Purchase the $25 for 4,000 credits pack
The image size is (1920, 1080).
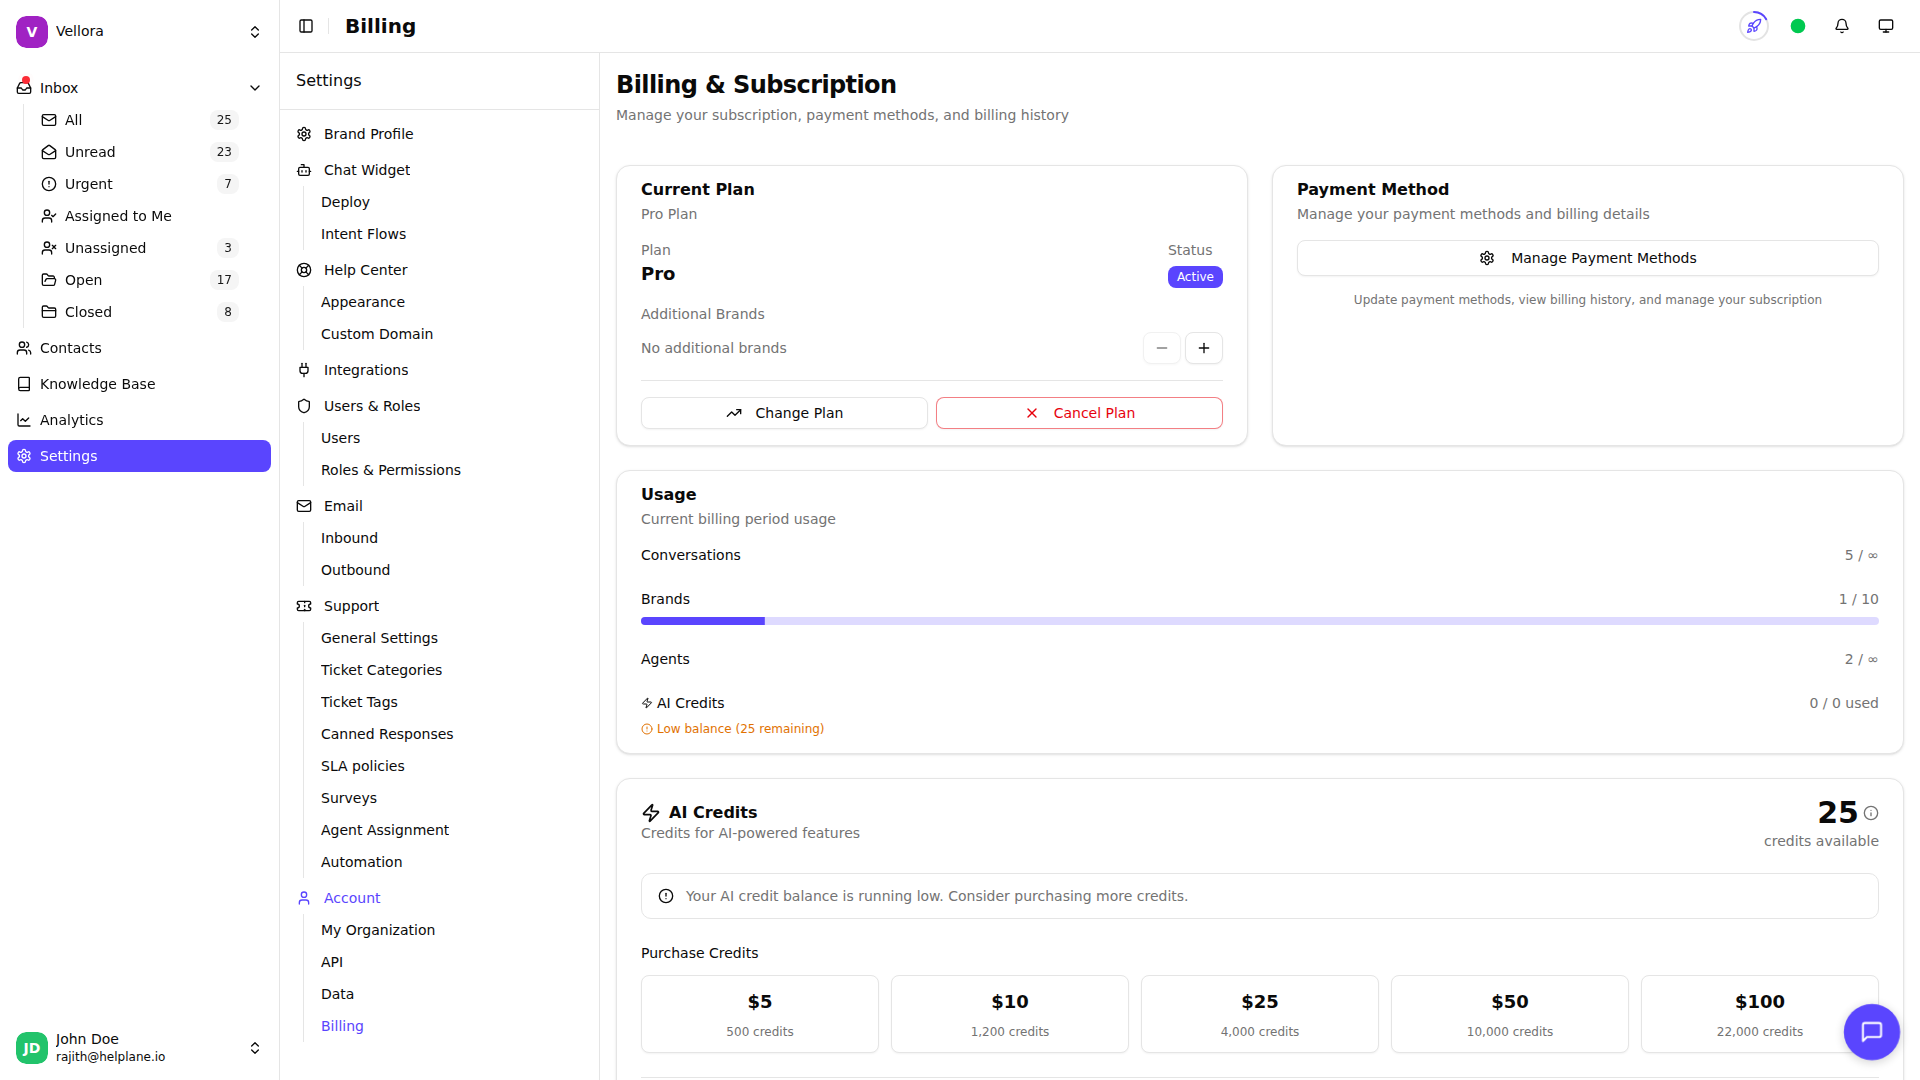pyautogui.click(x=1260, y=1014)
